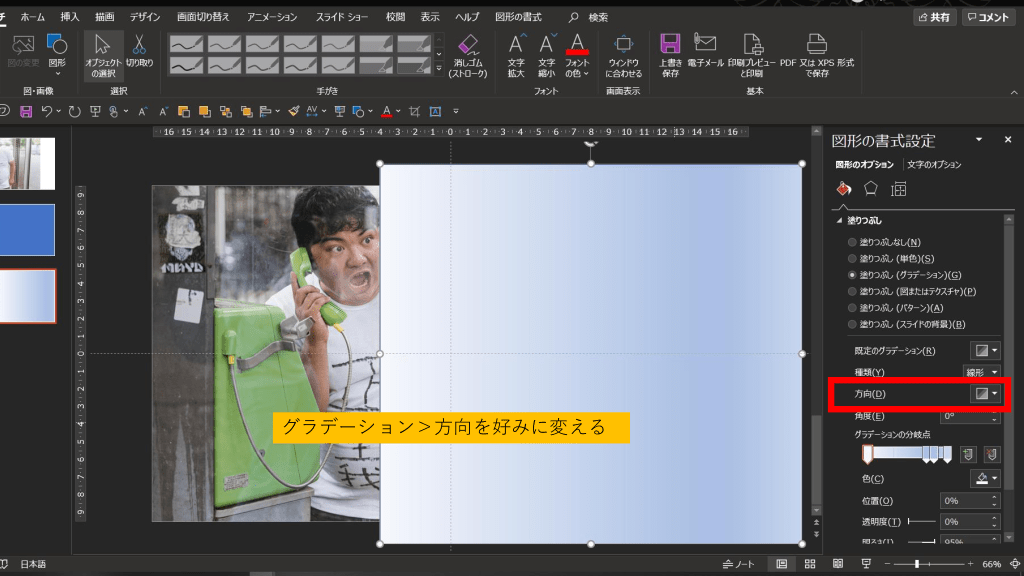Image resolution: width=1024 pixels, height=576 pixels.
Task: Click the 電子メール envelope icon
Action: (x=705, y=52)
